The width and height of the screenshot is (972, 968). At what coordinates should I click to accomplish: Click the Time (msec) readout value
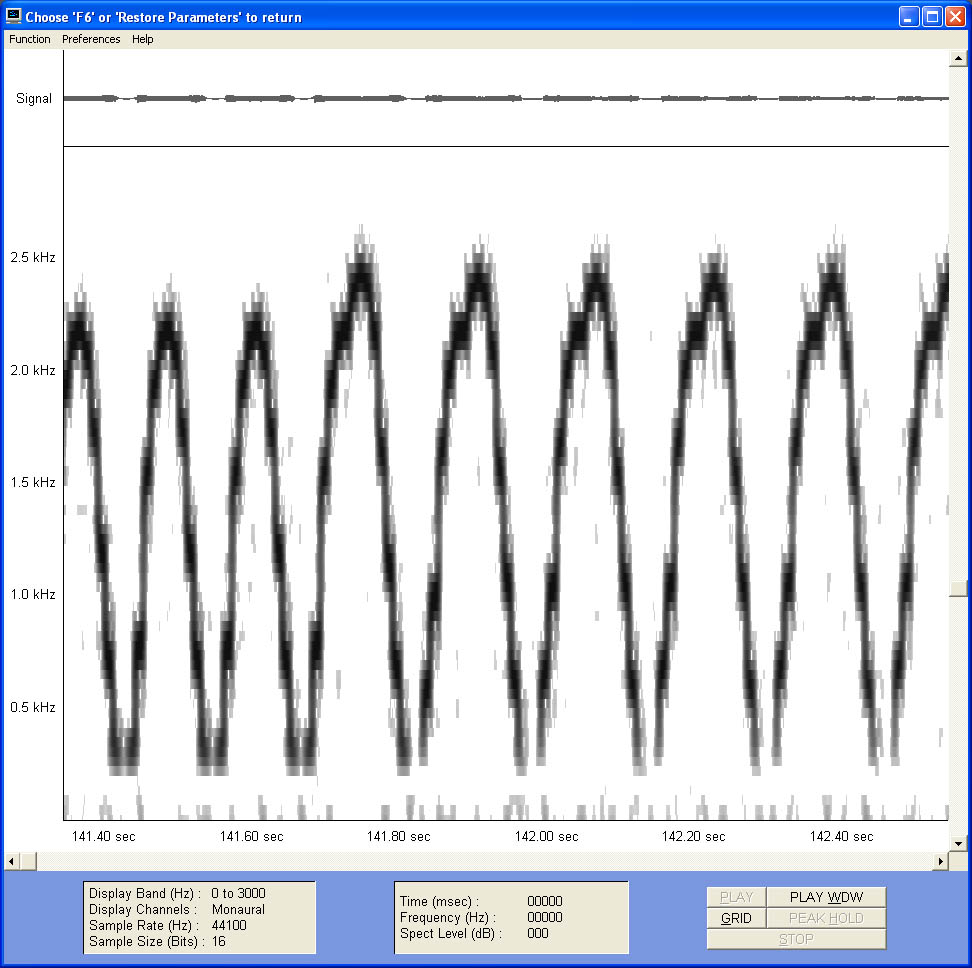point(545,901)
